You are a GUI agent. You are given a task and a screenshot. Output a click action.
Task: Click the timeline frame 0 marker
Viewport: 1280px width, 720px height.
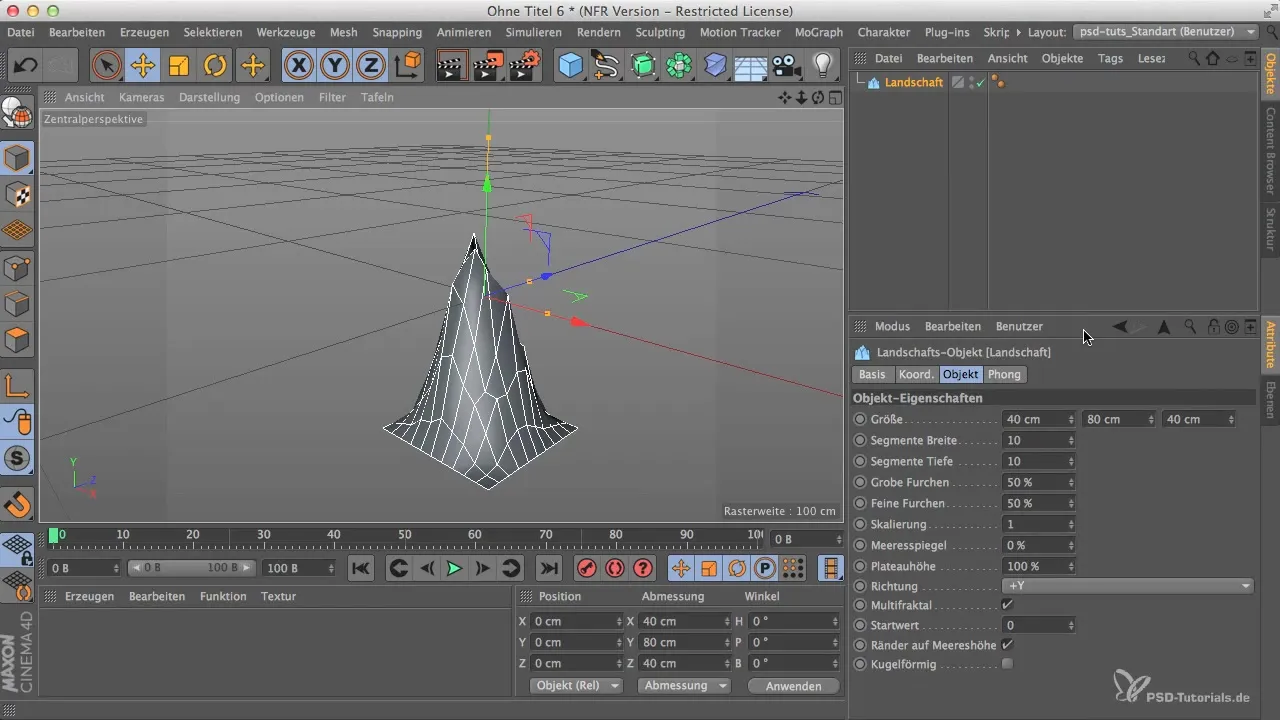tap(54, 536)
